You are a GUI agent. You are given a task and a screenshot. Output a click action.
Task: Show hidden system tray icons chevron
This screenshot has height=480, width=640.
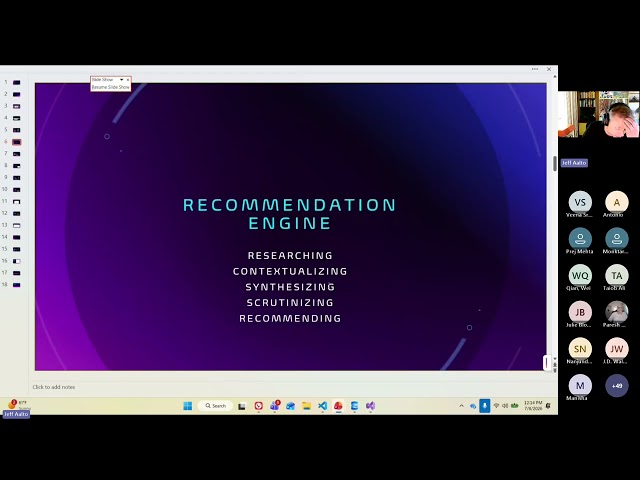[462, 406]
